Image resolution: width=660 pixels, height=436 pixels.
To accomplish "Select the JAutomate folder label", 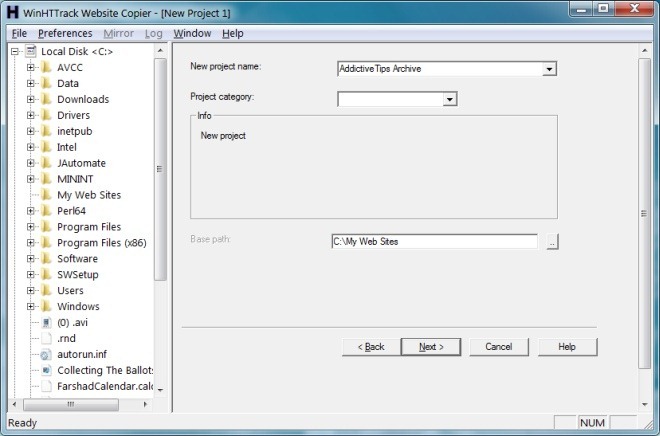I will point(82,163).
